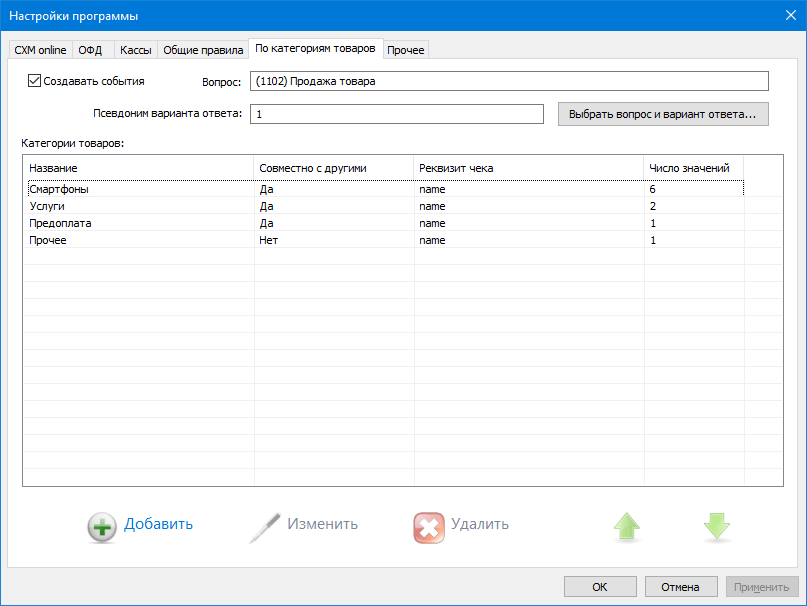Click the Число значений column header
807x606 pixels.
693,167
